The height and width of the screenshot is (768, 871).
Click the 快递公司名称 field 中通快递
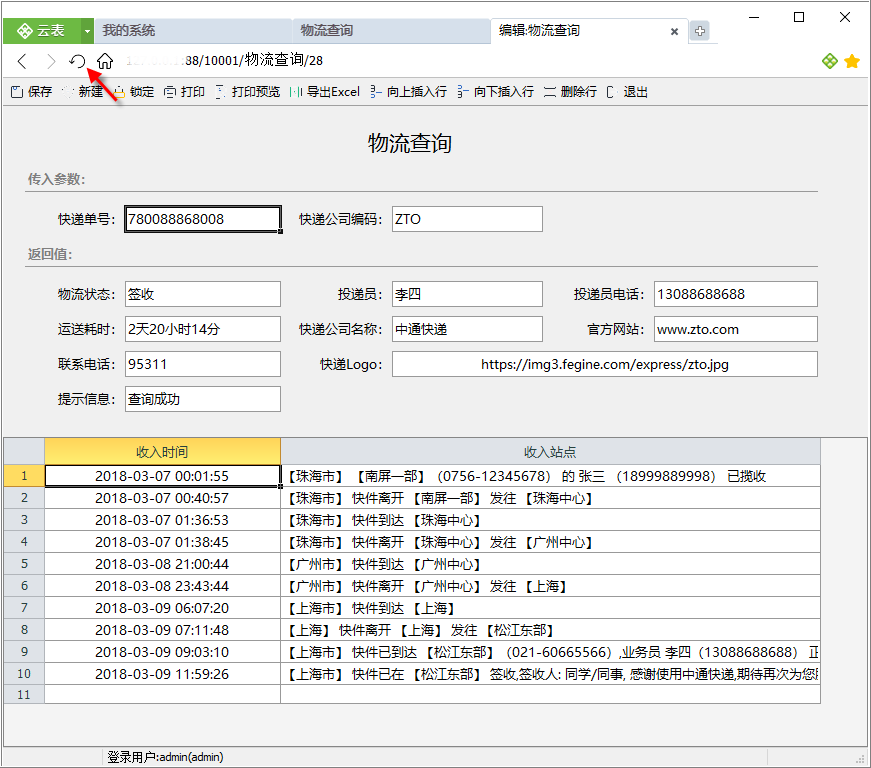[467, 329]
